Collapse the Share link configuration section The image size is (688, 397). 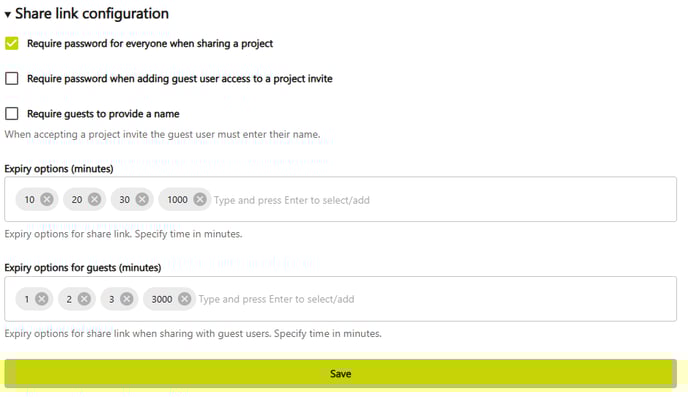pos(7,14)
